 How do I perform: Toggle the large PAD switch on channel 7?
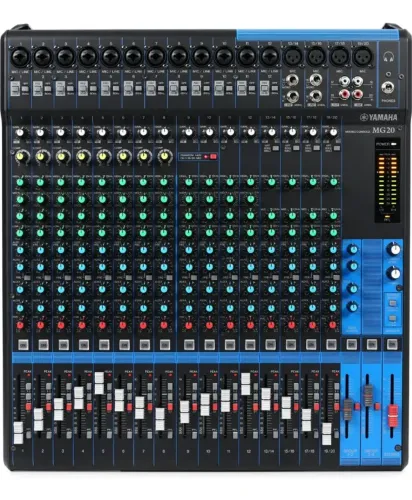(151, 89)
